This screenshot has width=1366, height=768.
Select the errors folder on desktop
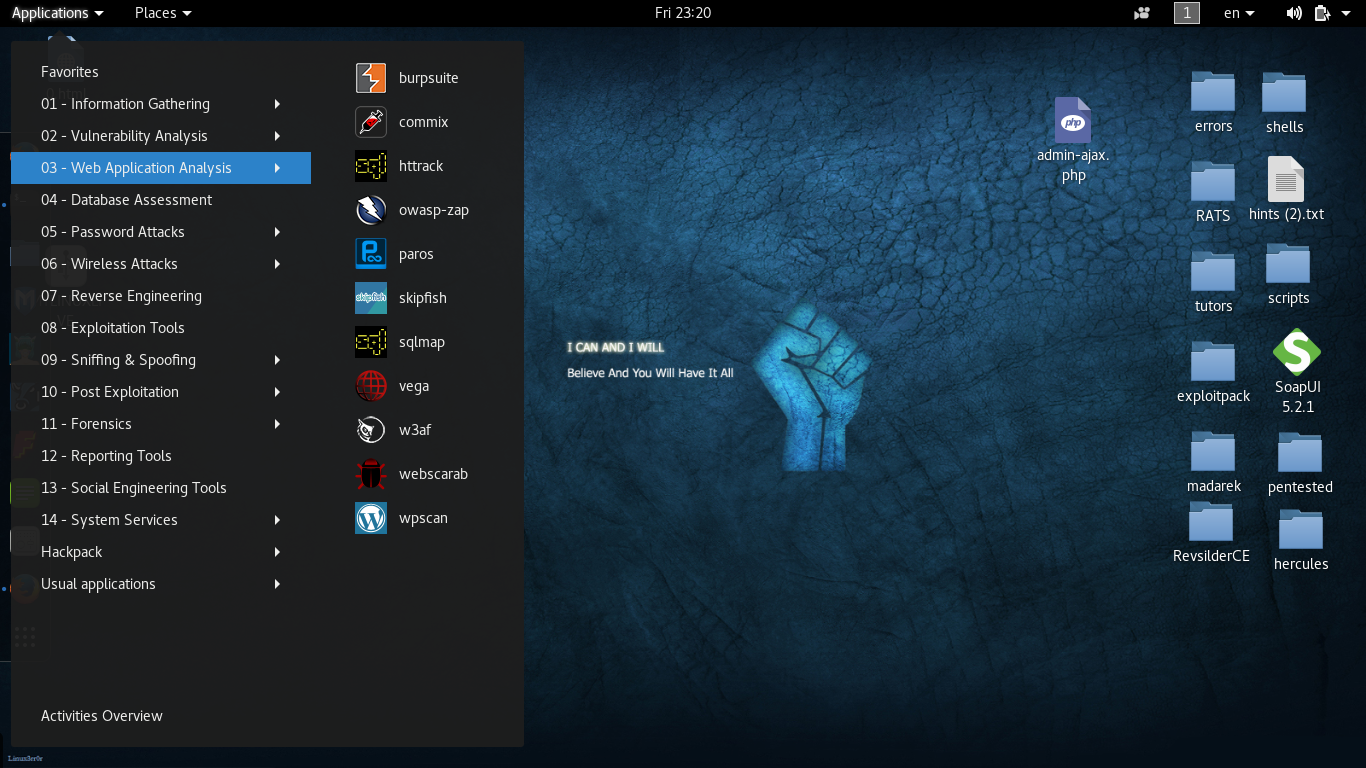pyautogui.click(x=1213, y=92)
